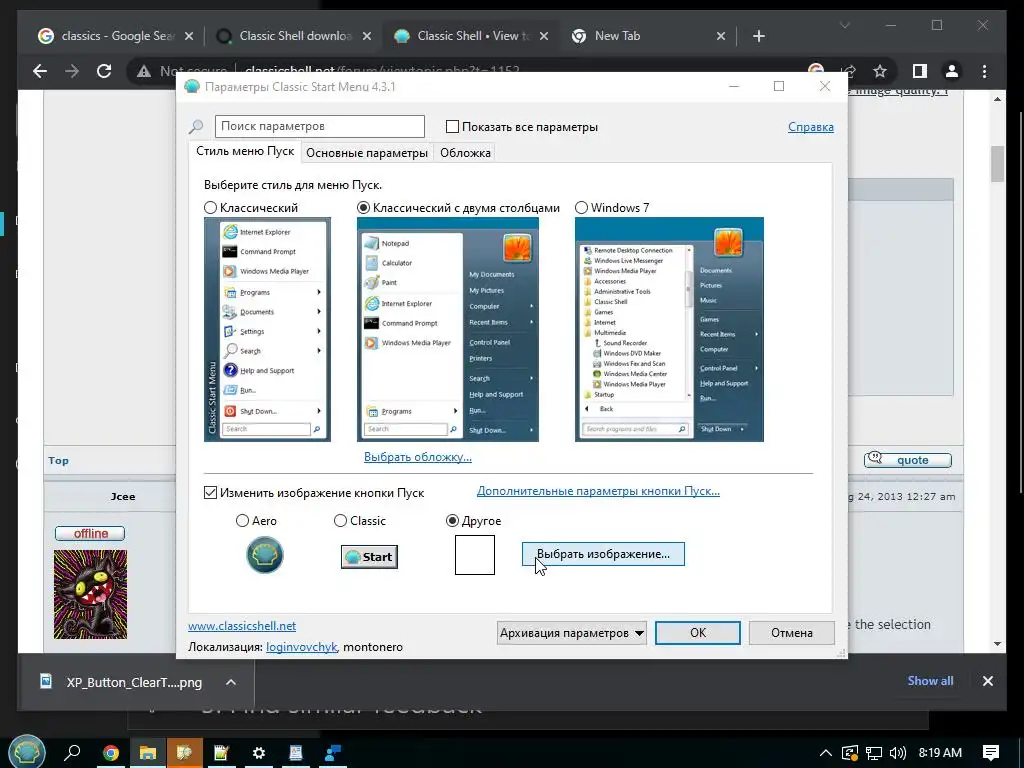Click the offline status badge in forum
The image size is (1024, 768).
[90, 534]
